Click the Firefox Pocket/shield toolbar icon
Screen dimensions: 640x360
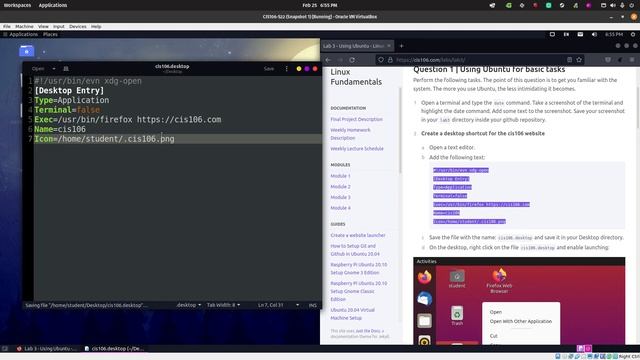(x=608, y=60)
